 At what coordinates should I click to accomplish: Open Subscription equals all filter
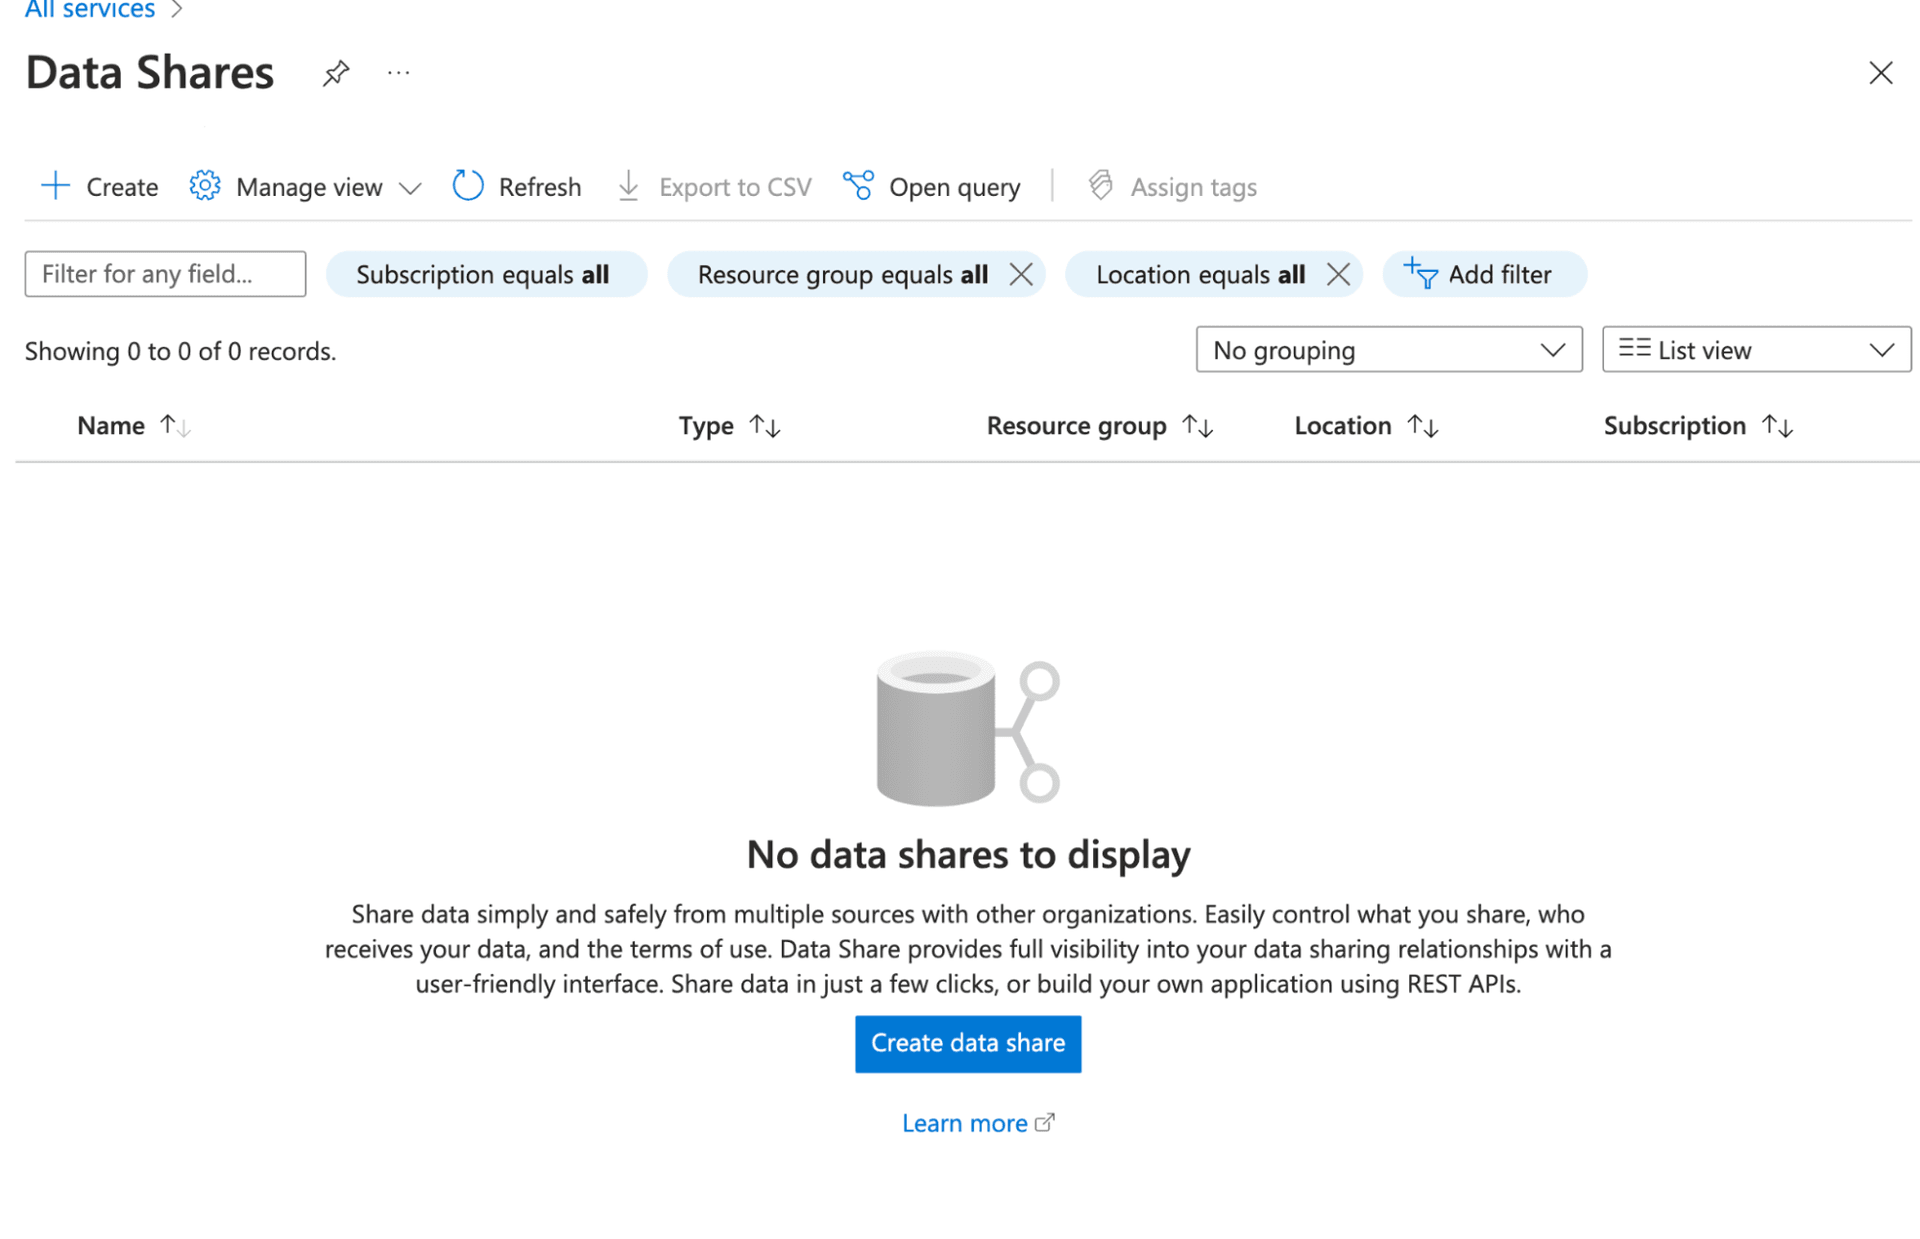coord(486,274)
